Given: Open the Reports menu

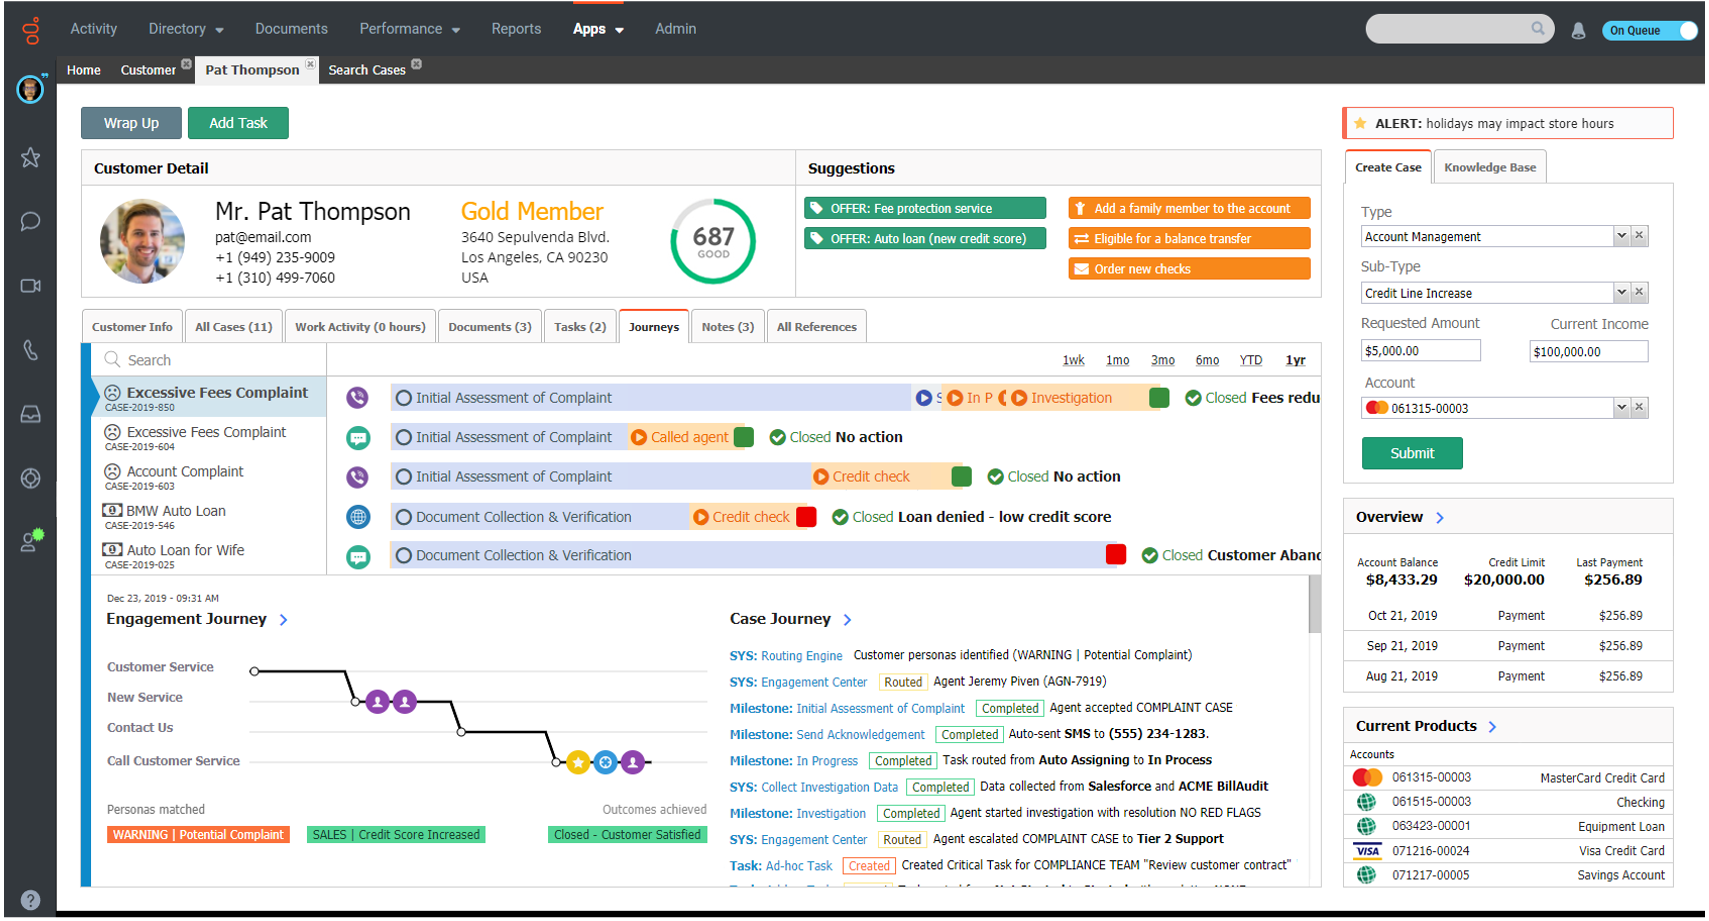Looking at the screenshot, I should click(x=516, y=29).
